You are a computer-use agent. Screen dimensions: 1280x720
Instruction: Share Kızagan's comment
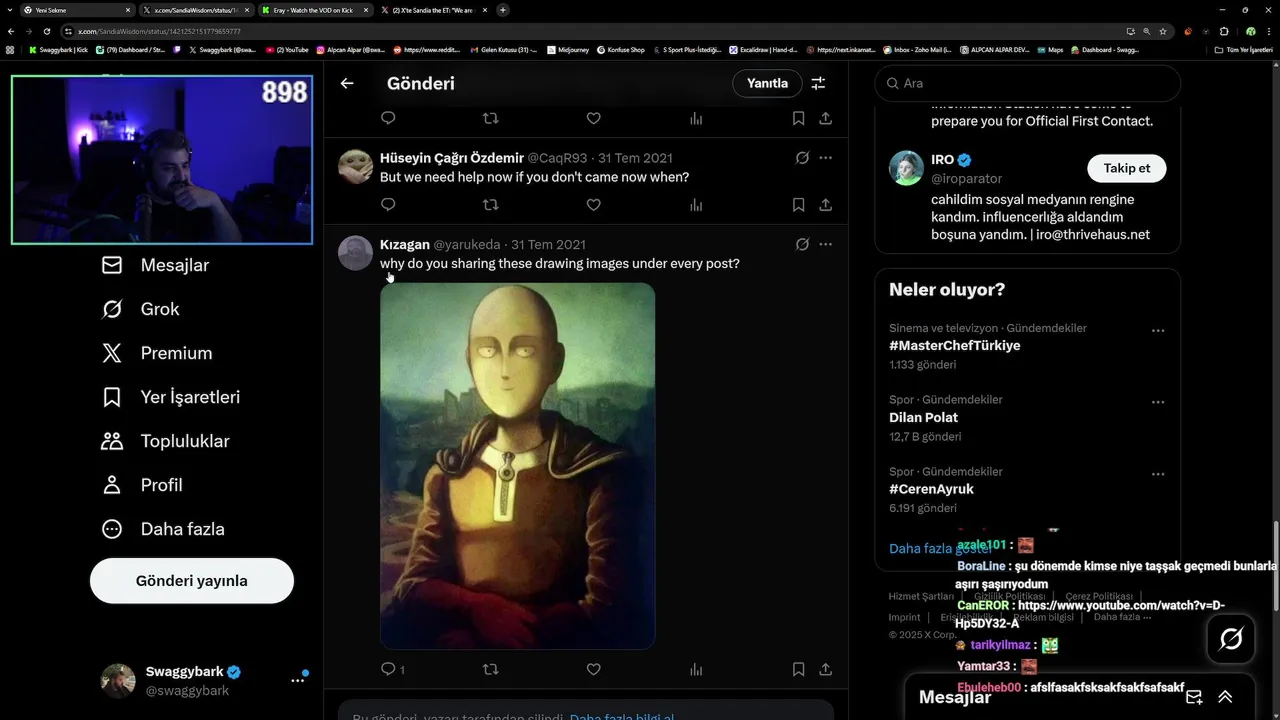825,669
